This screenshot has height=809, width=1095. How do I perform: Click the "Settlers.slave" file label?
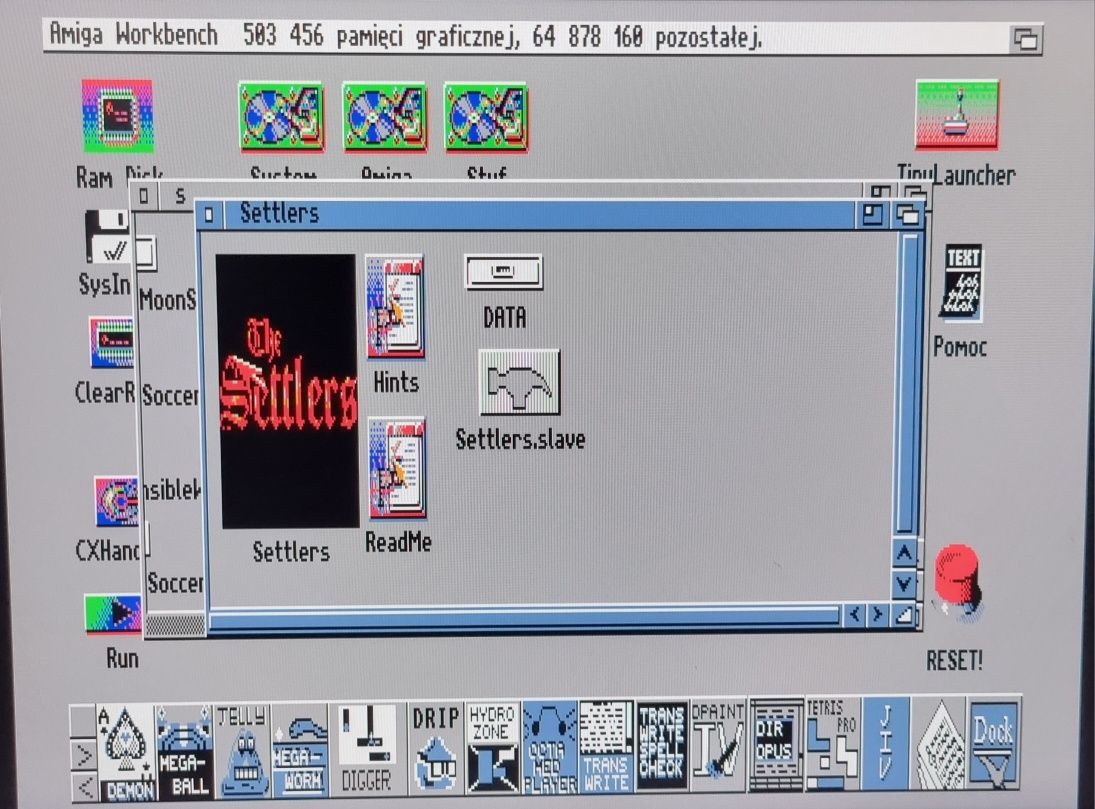tap(520, 439)
